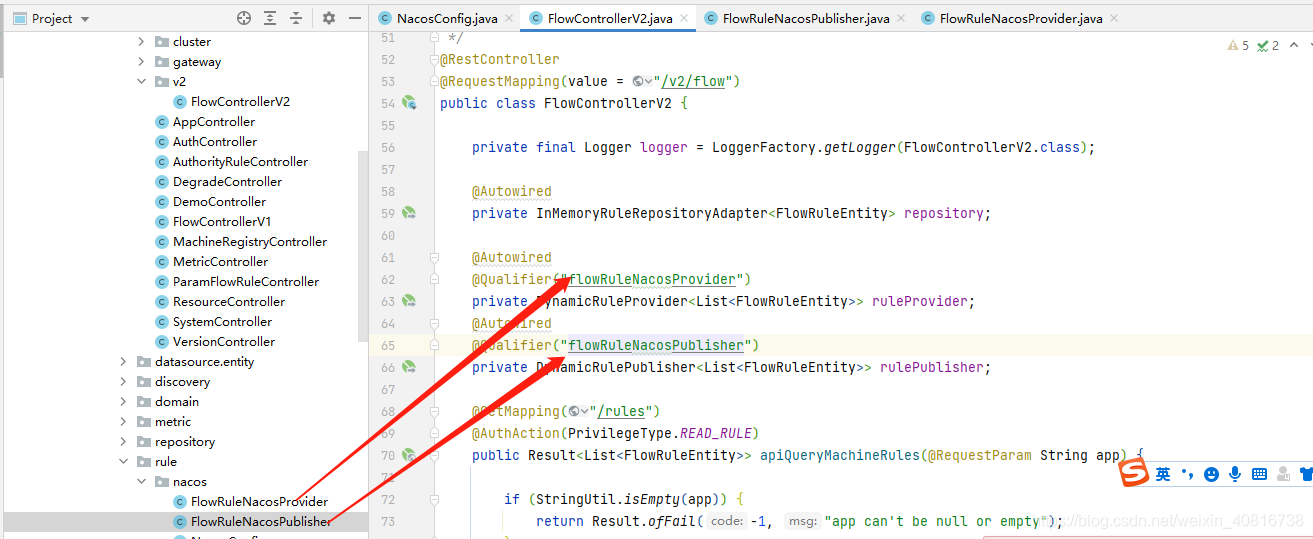Fold the code block at line 52
The image size is (1313, 539).
click(435, 59)
